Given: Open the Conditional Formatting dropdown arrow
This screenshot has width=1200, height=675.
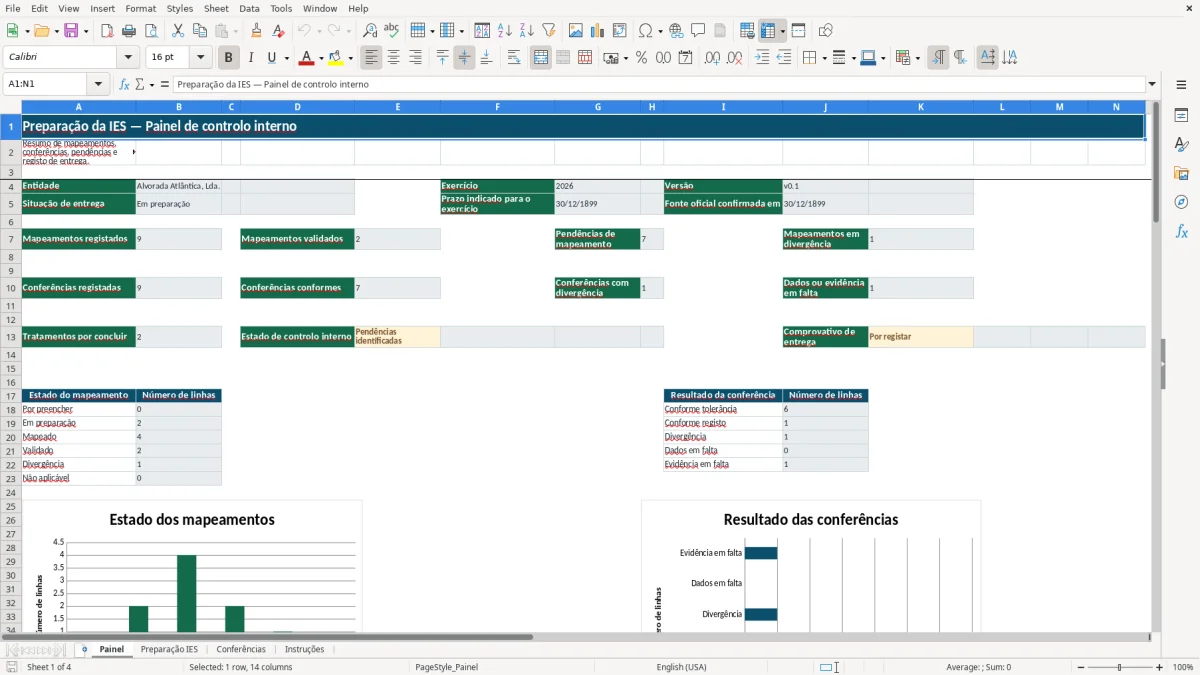Looking at the screenshot, I should [917, 58].
